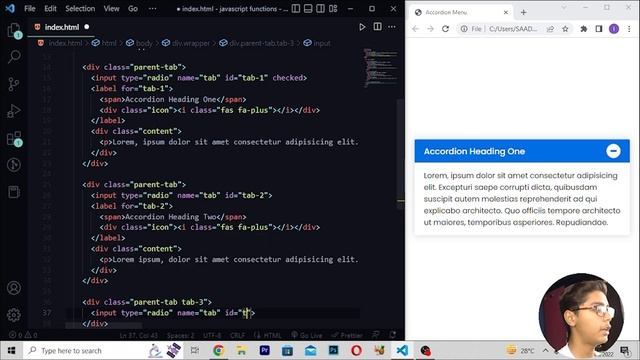Go back in Chrome

click(x=416, y=29)
